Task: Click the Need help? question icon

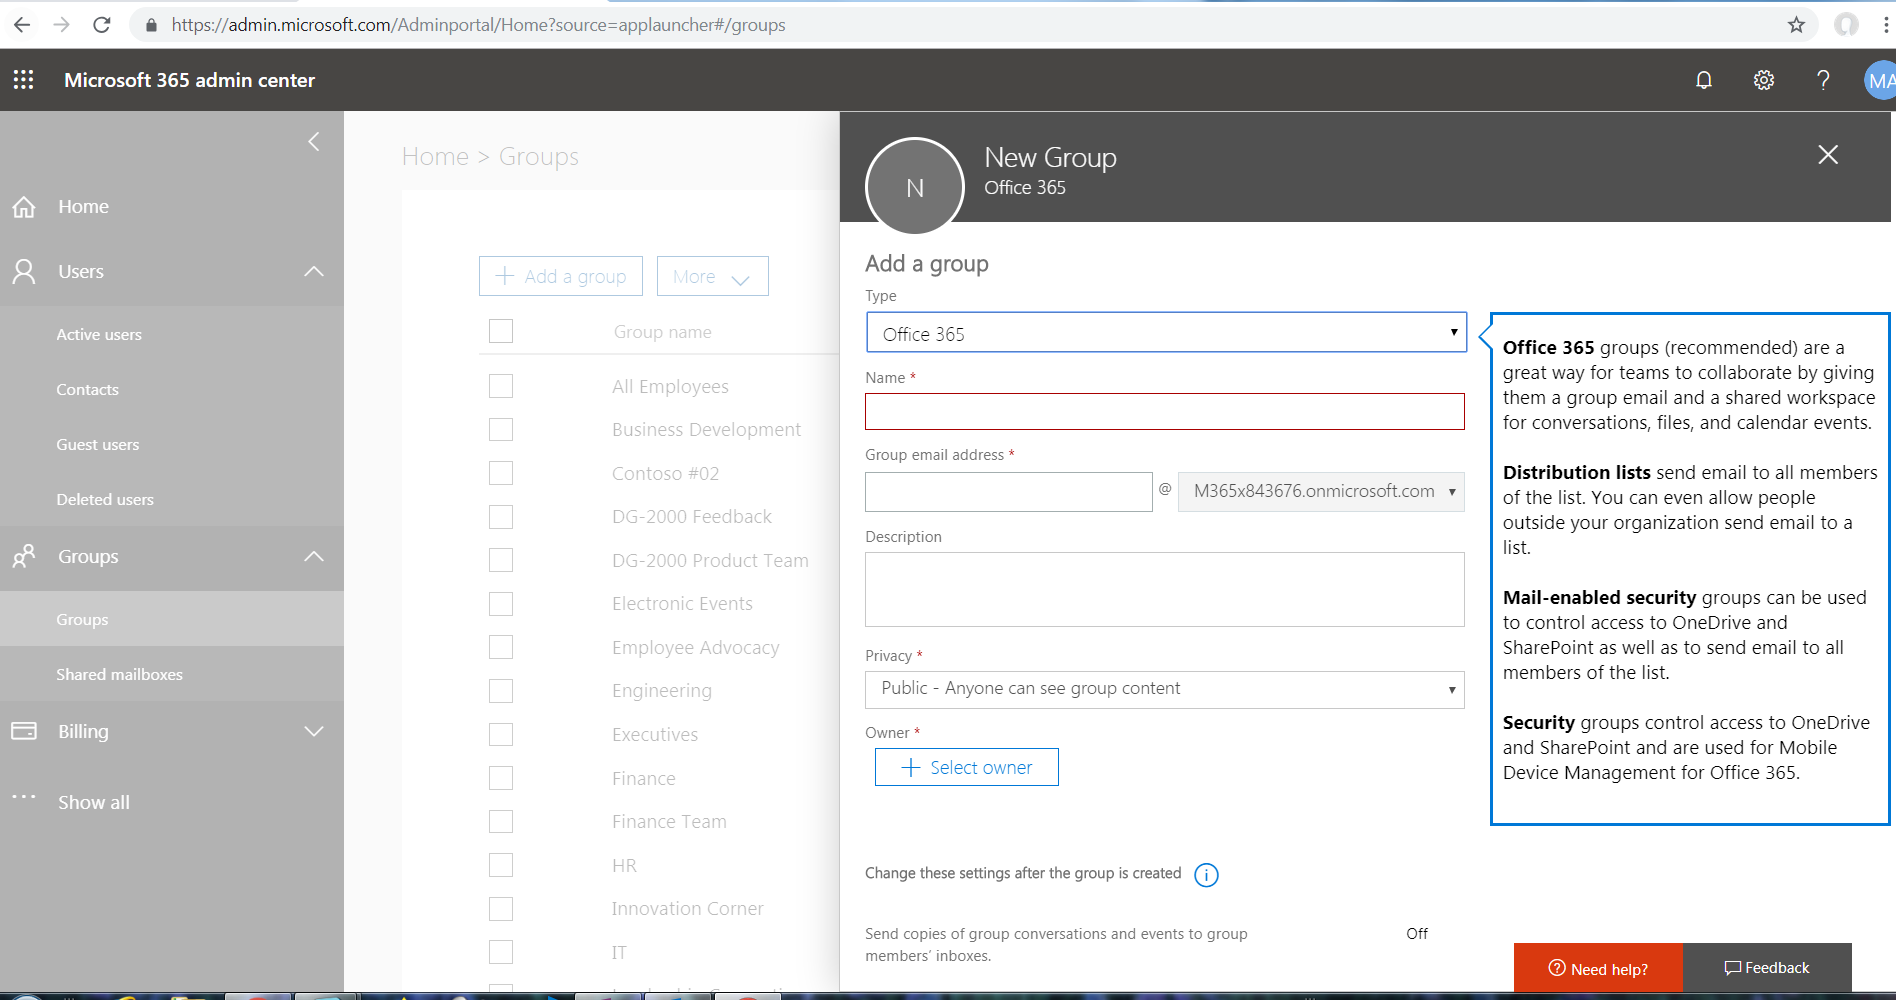Action: (x=1557, y=968)
